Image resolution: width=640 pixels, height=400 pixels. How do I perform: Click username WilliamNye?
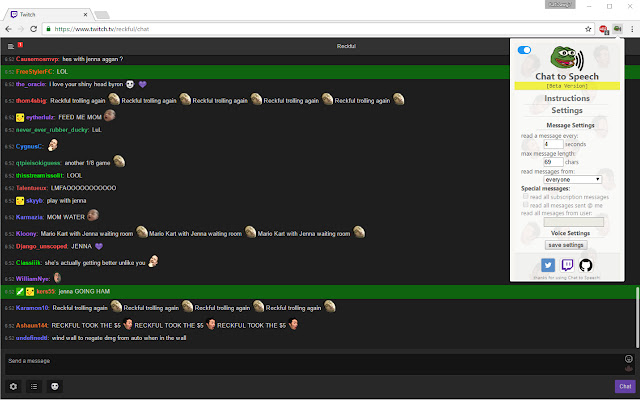click(x=33, y=279)
